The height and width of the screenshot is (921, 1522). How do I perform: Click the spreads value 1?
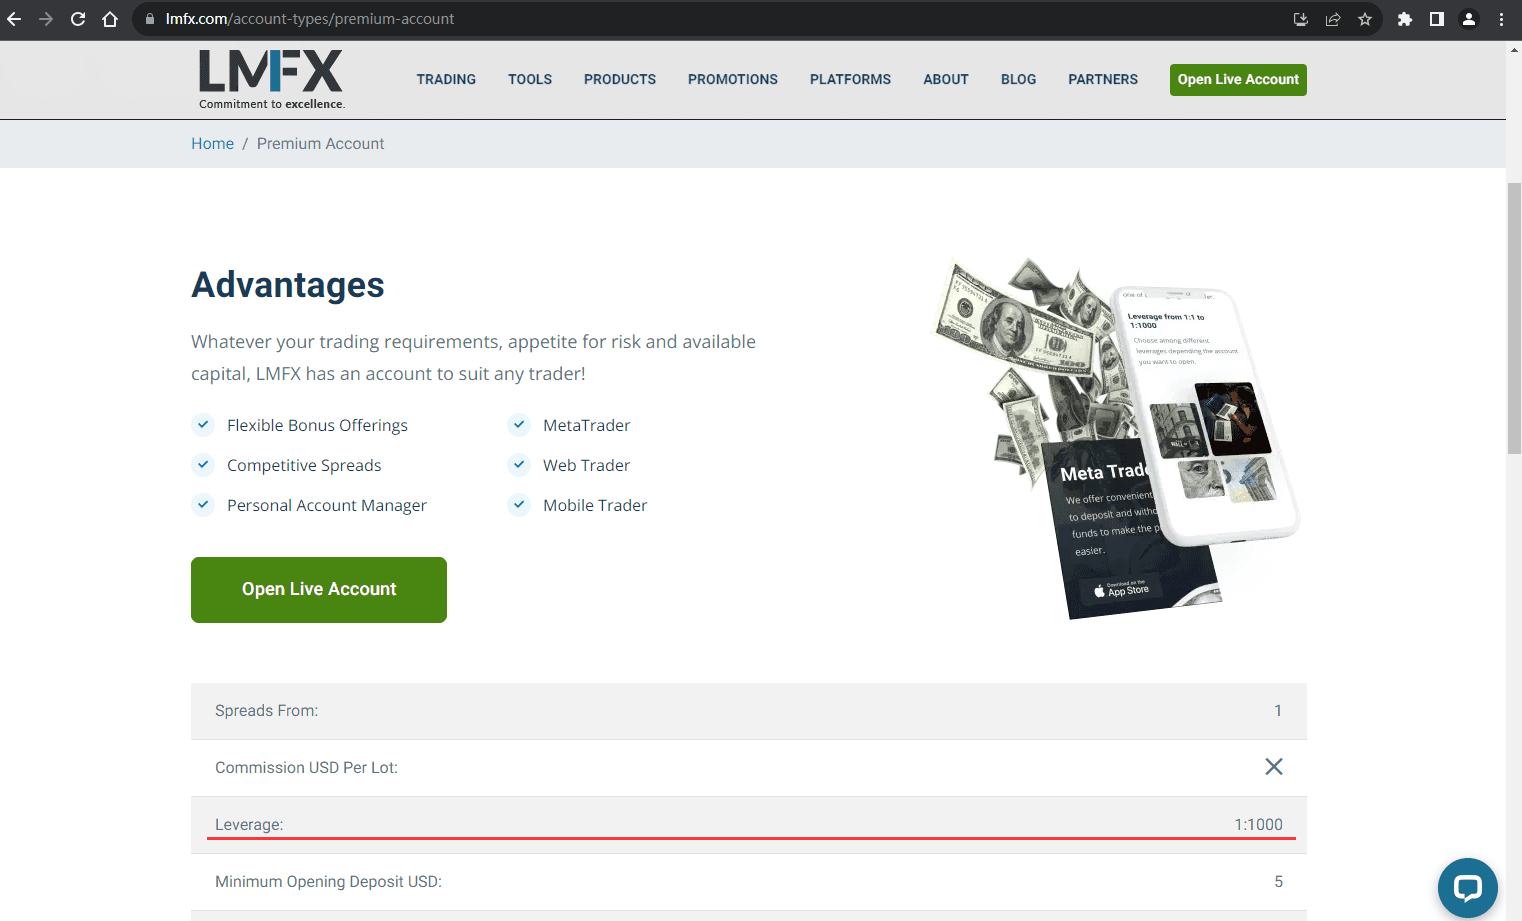pos(1278,711)
